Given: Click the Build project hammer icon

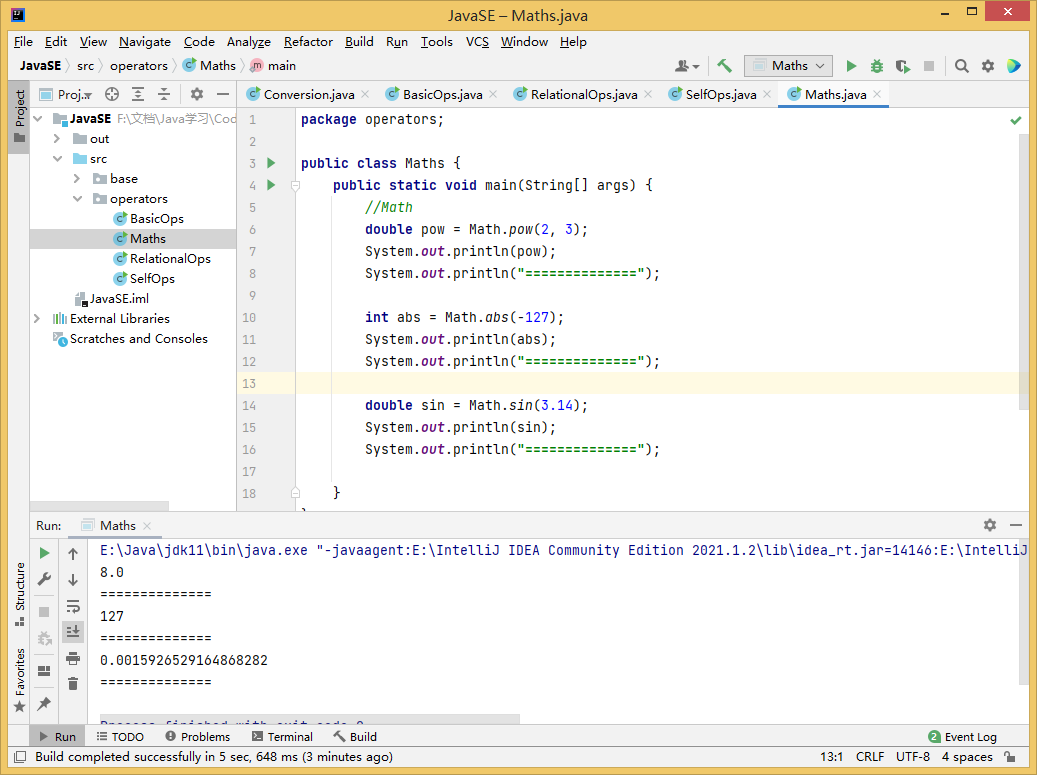Looking at the screenshot, I should pyautogui.click(x=724, y=66).
